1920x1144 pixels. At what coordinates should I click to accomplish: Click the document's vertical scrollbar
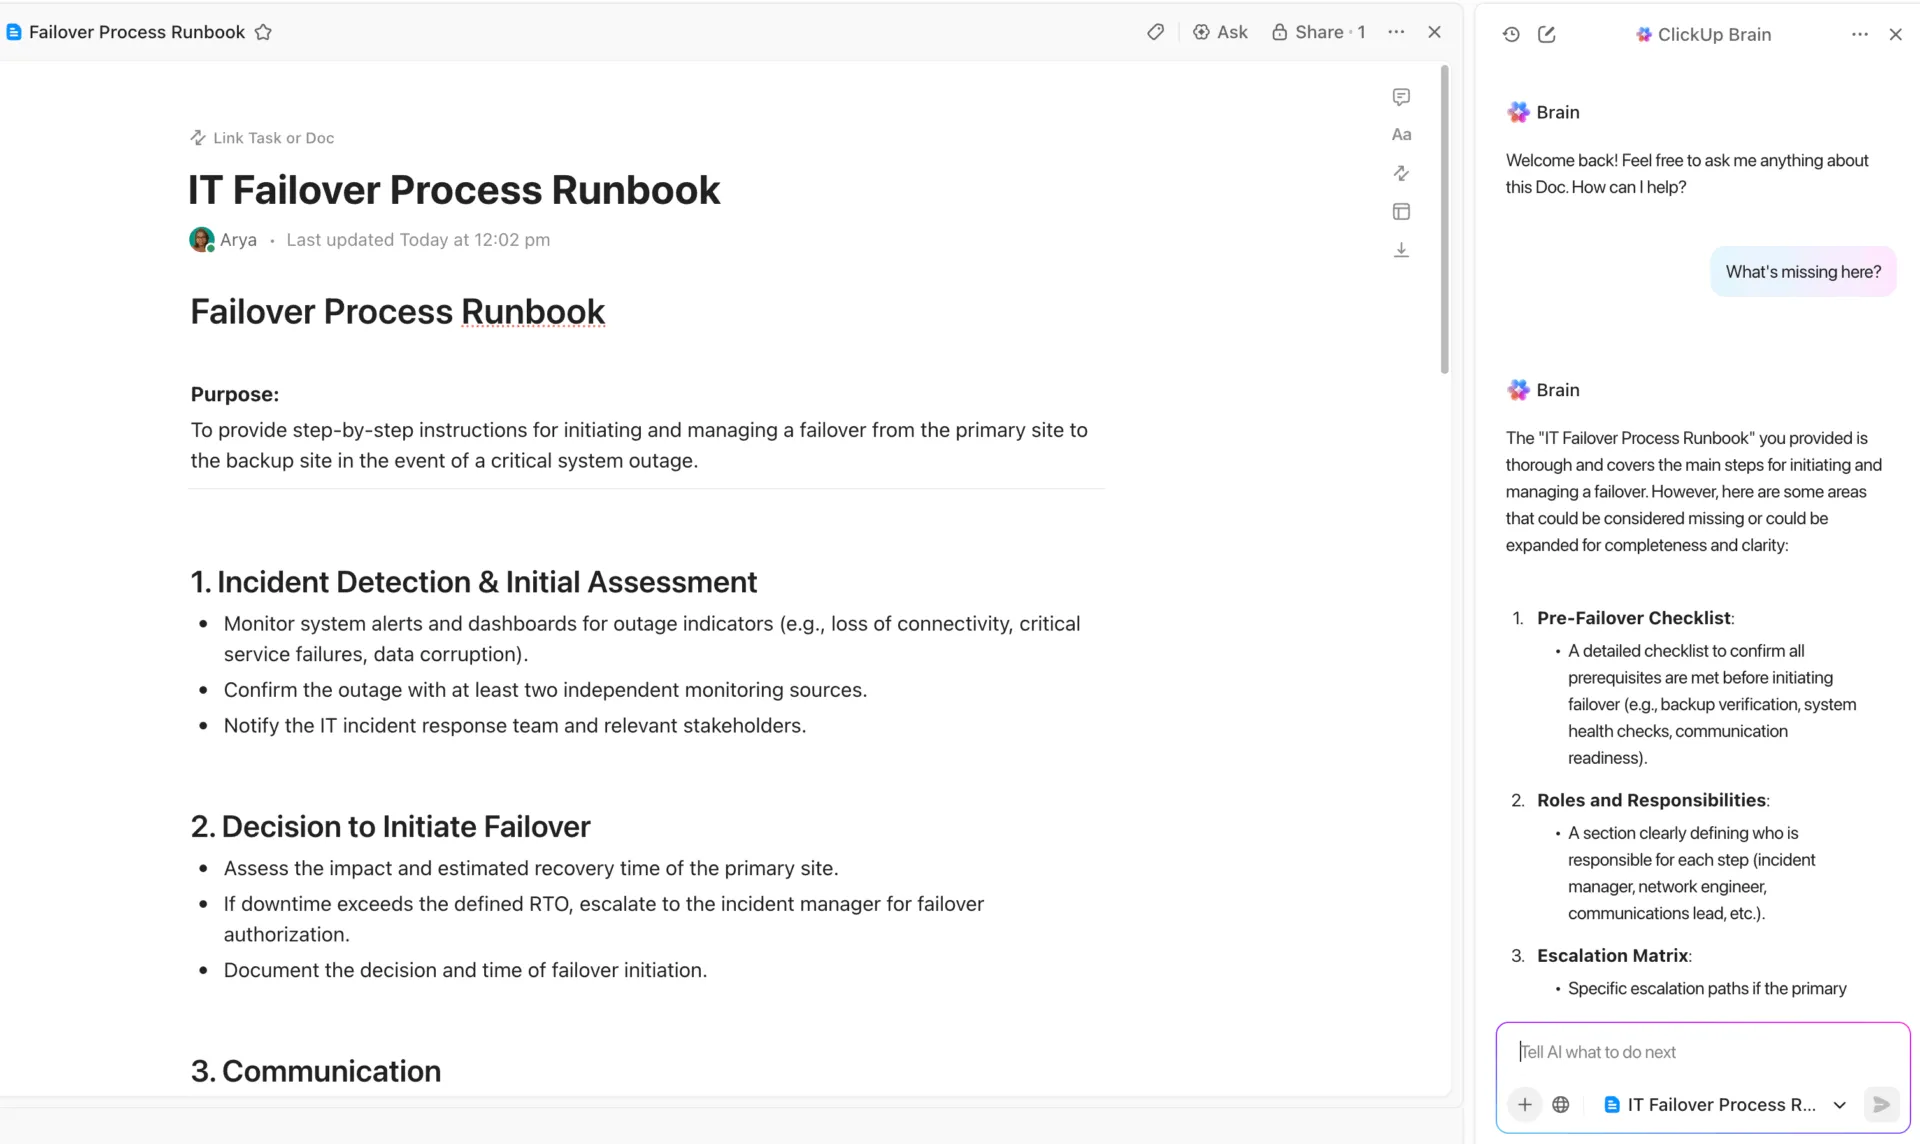(1444, 219)
